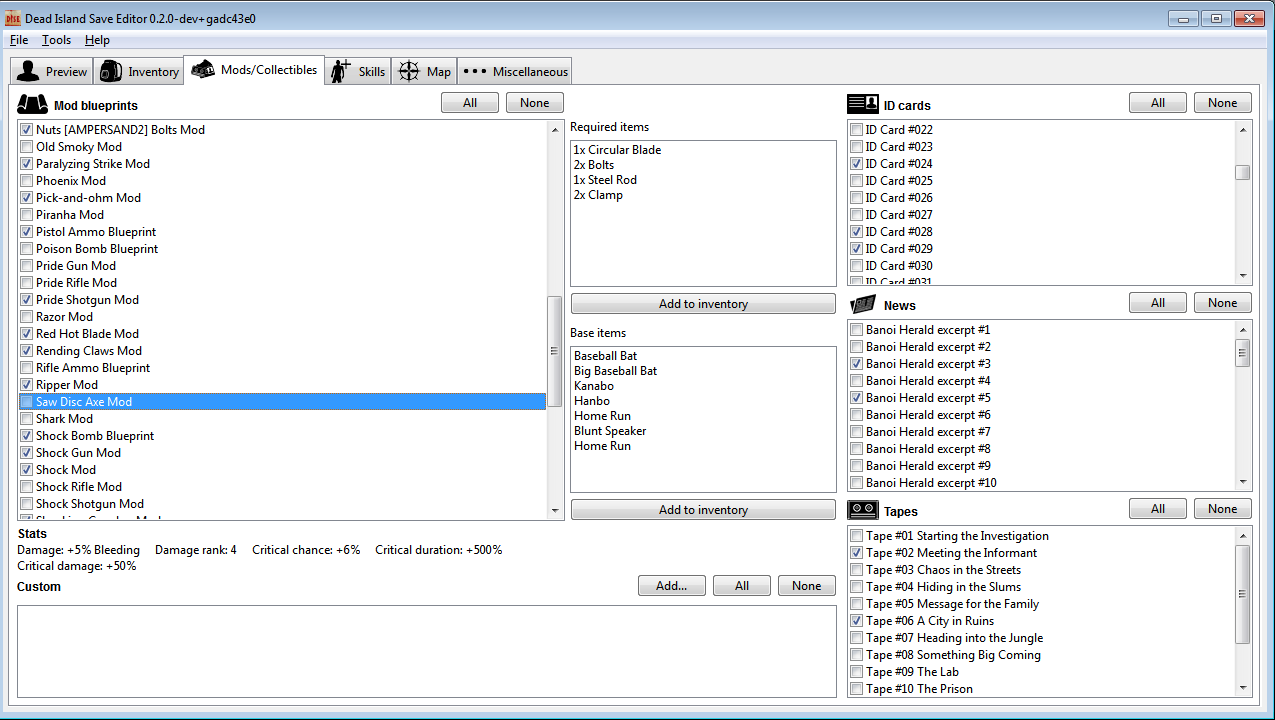Image resolution: width=1275 pixels, height=720 pixels.
Task: Click Mod blueprints scroll down arrow
Action: pyautogui.click(x=555, y=511)
